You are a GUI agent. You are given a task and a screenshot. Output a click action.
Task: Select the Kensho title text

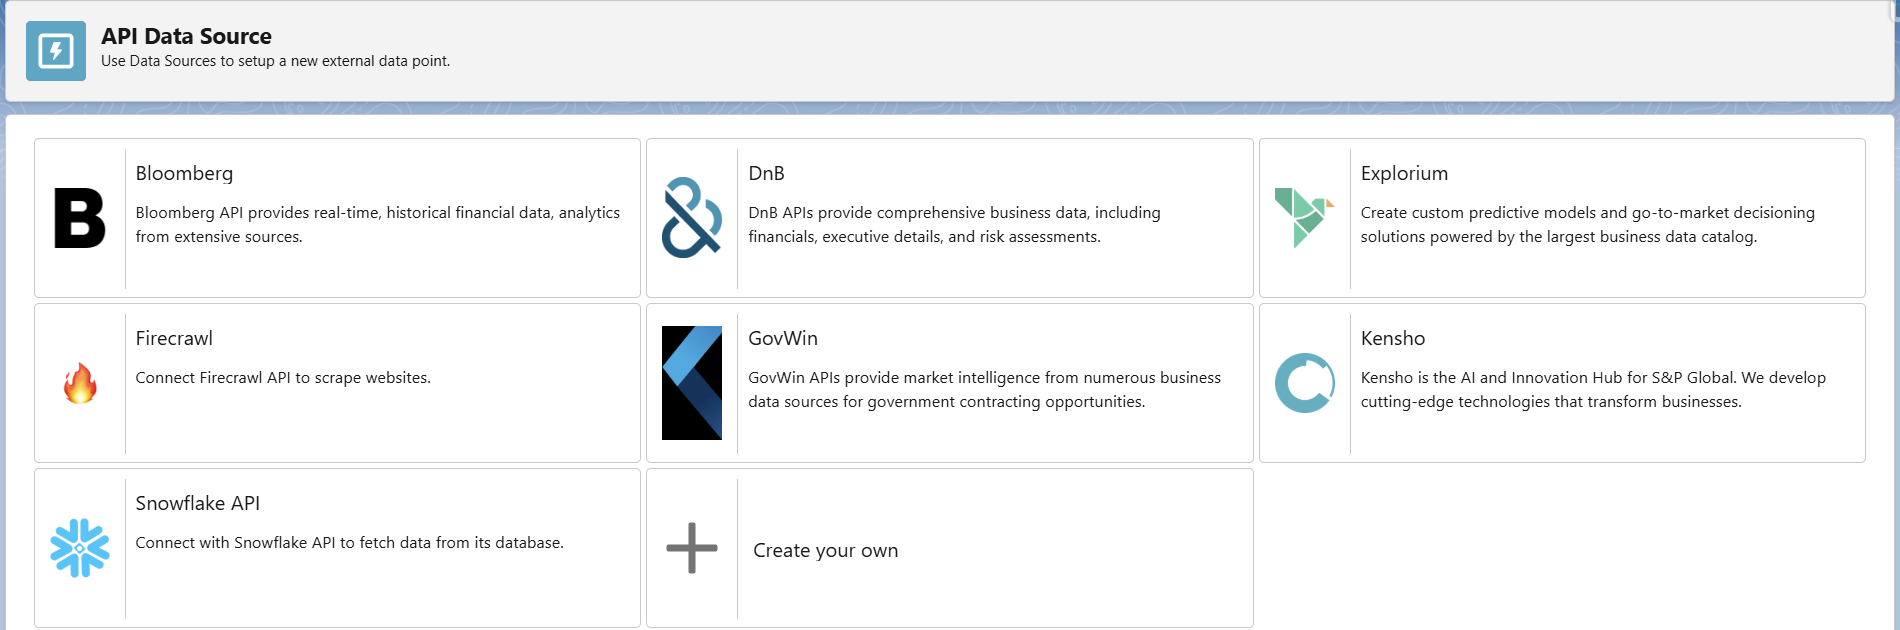click(1393, 338)
